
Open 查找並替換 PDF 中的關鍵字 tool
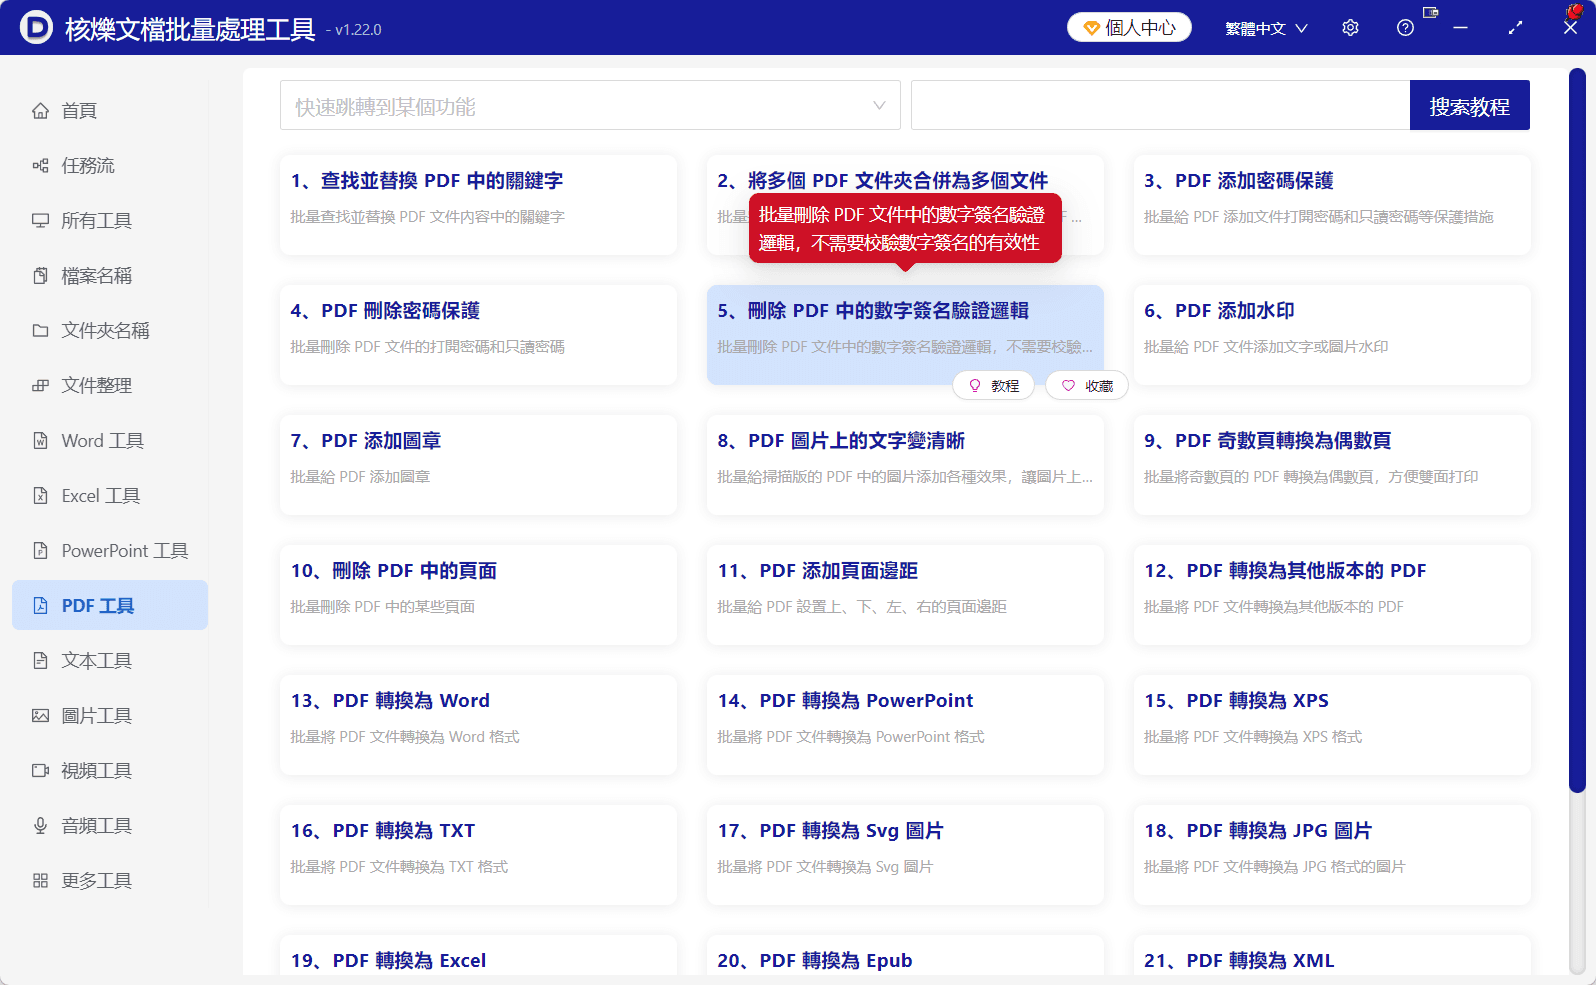[x=478, y=205]
